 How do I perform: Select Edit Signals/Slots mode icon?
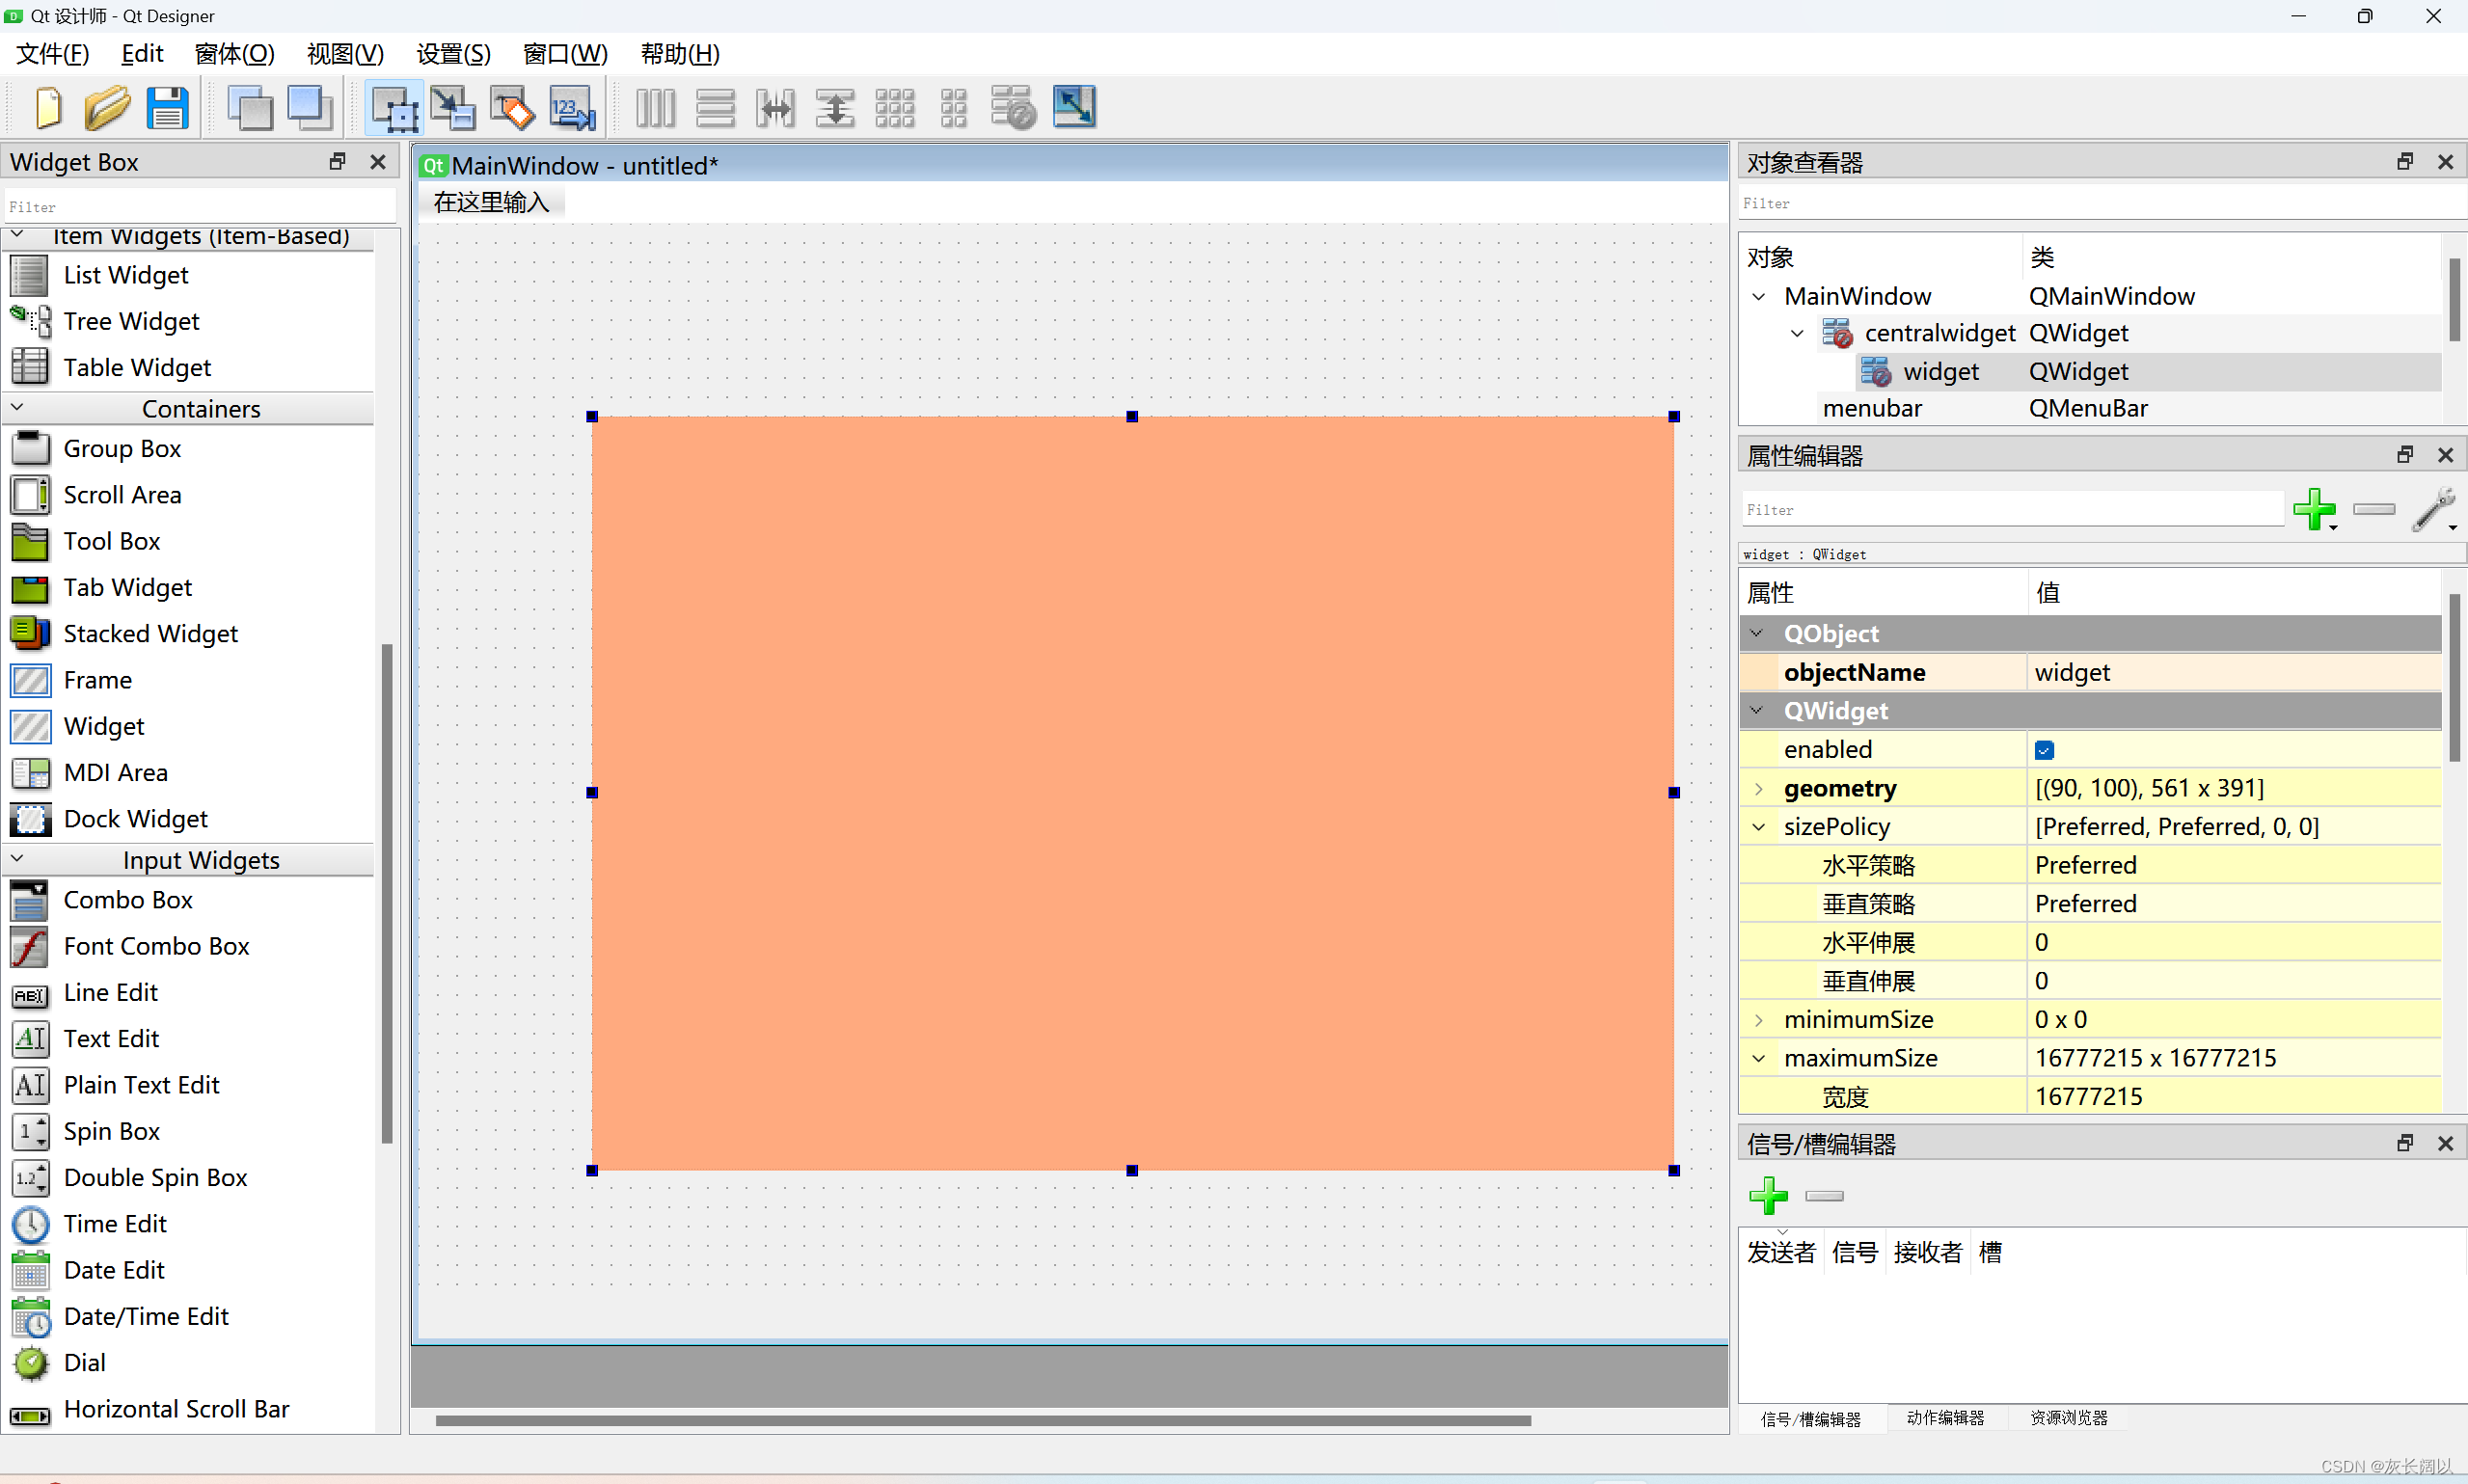(453, 107)
